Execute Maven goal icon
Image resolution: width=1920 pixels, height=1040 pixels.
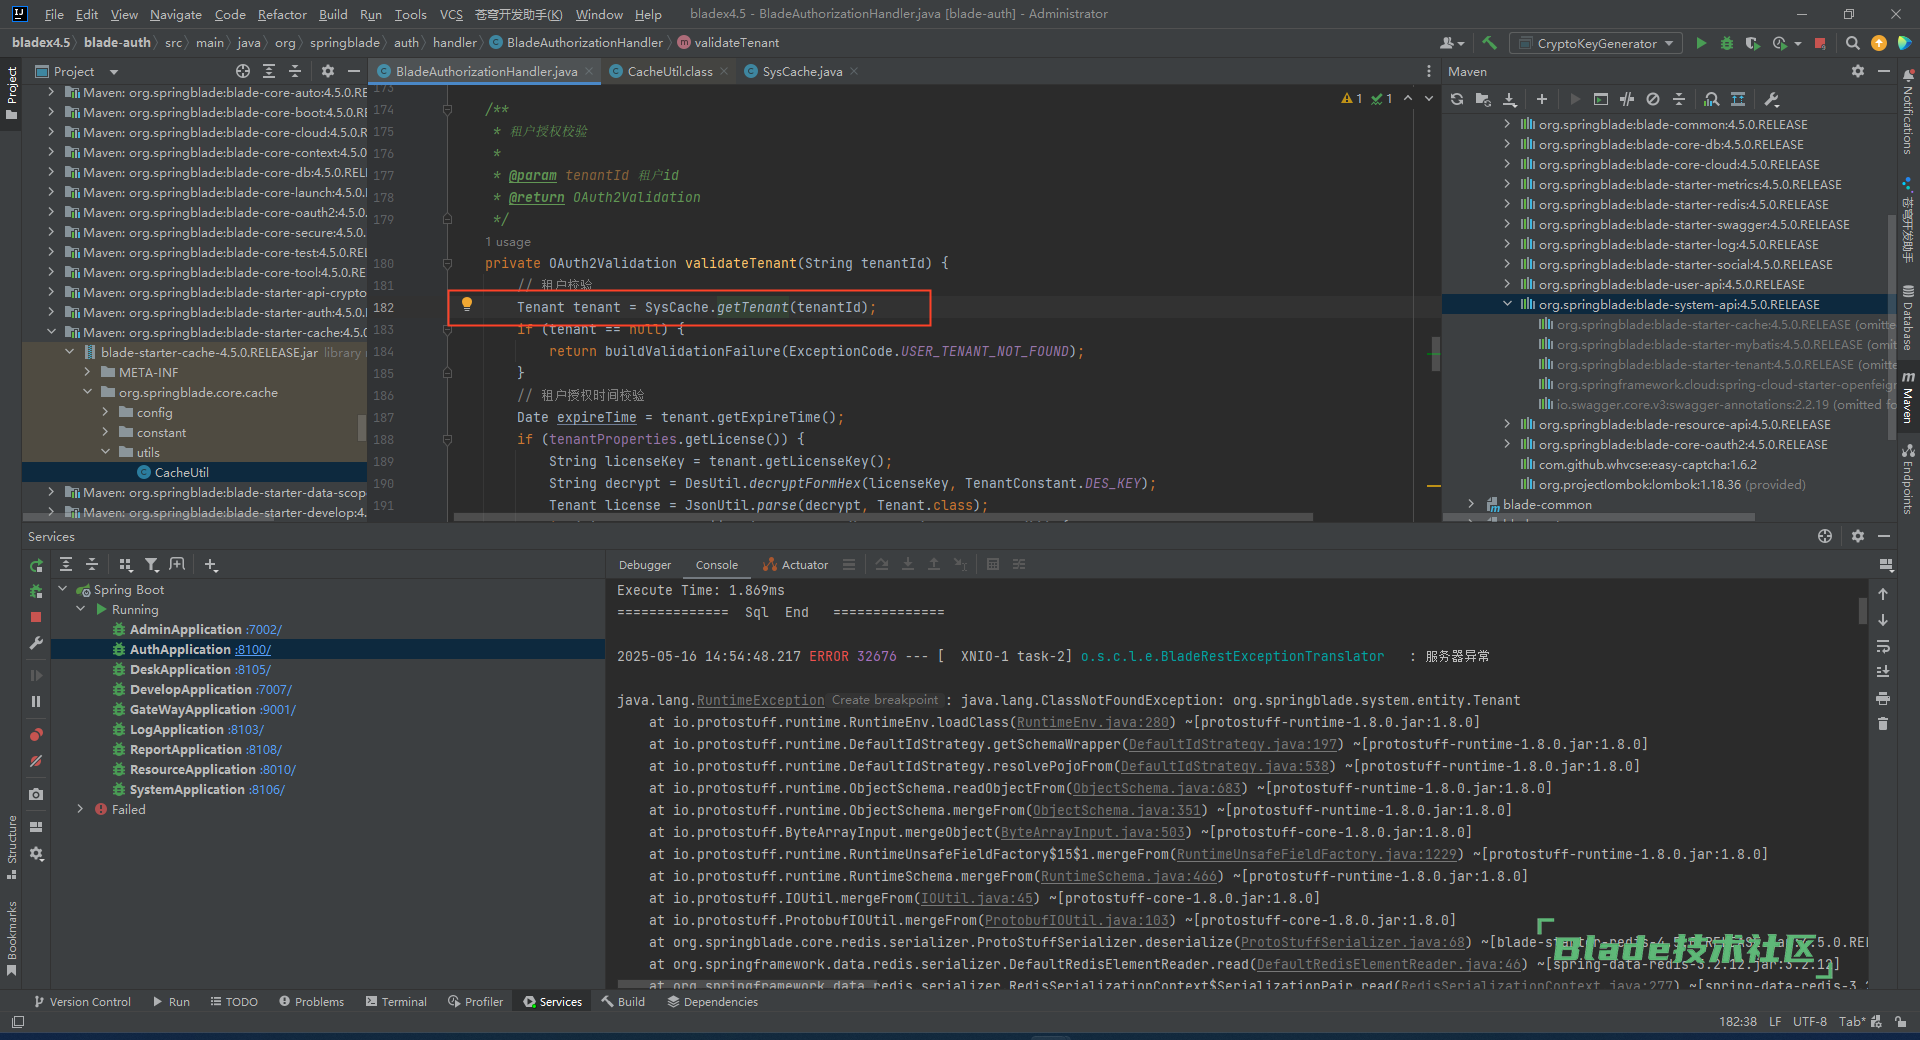click(1601, 99)
